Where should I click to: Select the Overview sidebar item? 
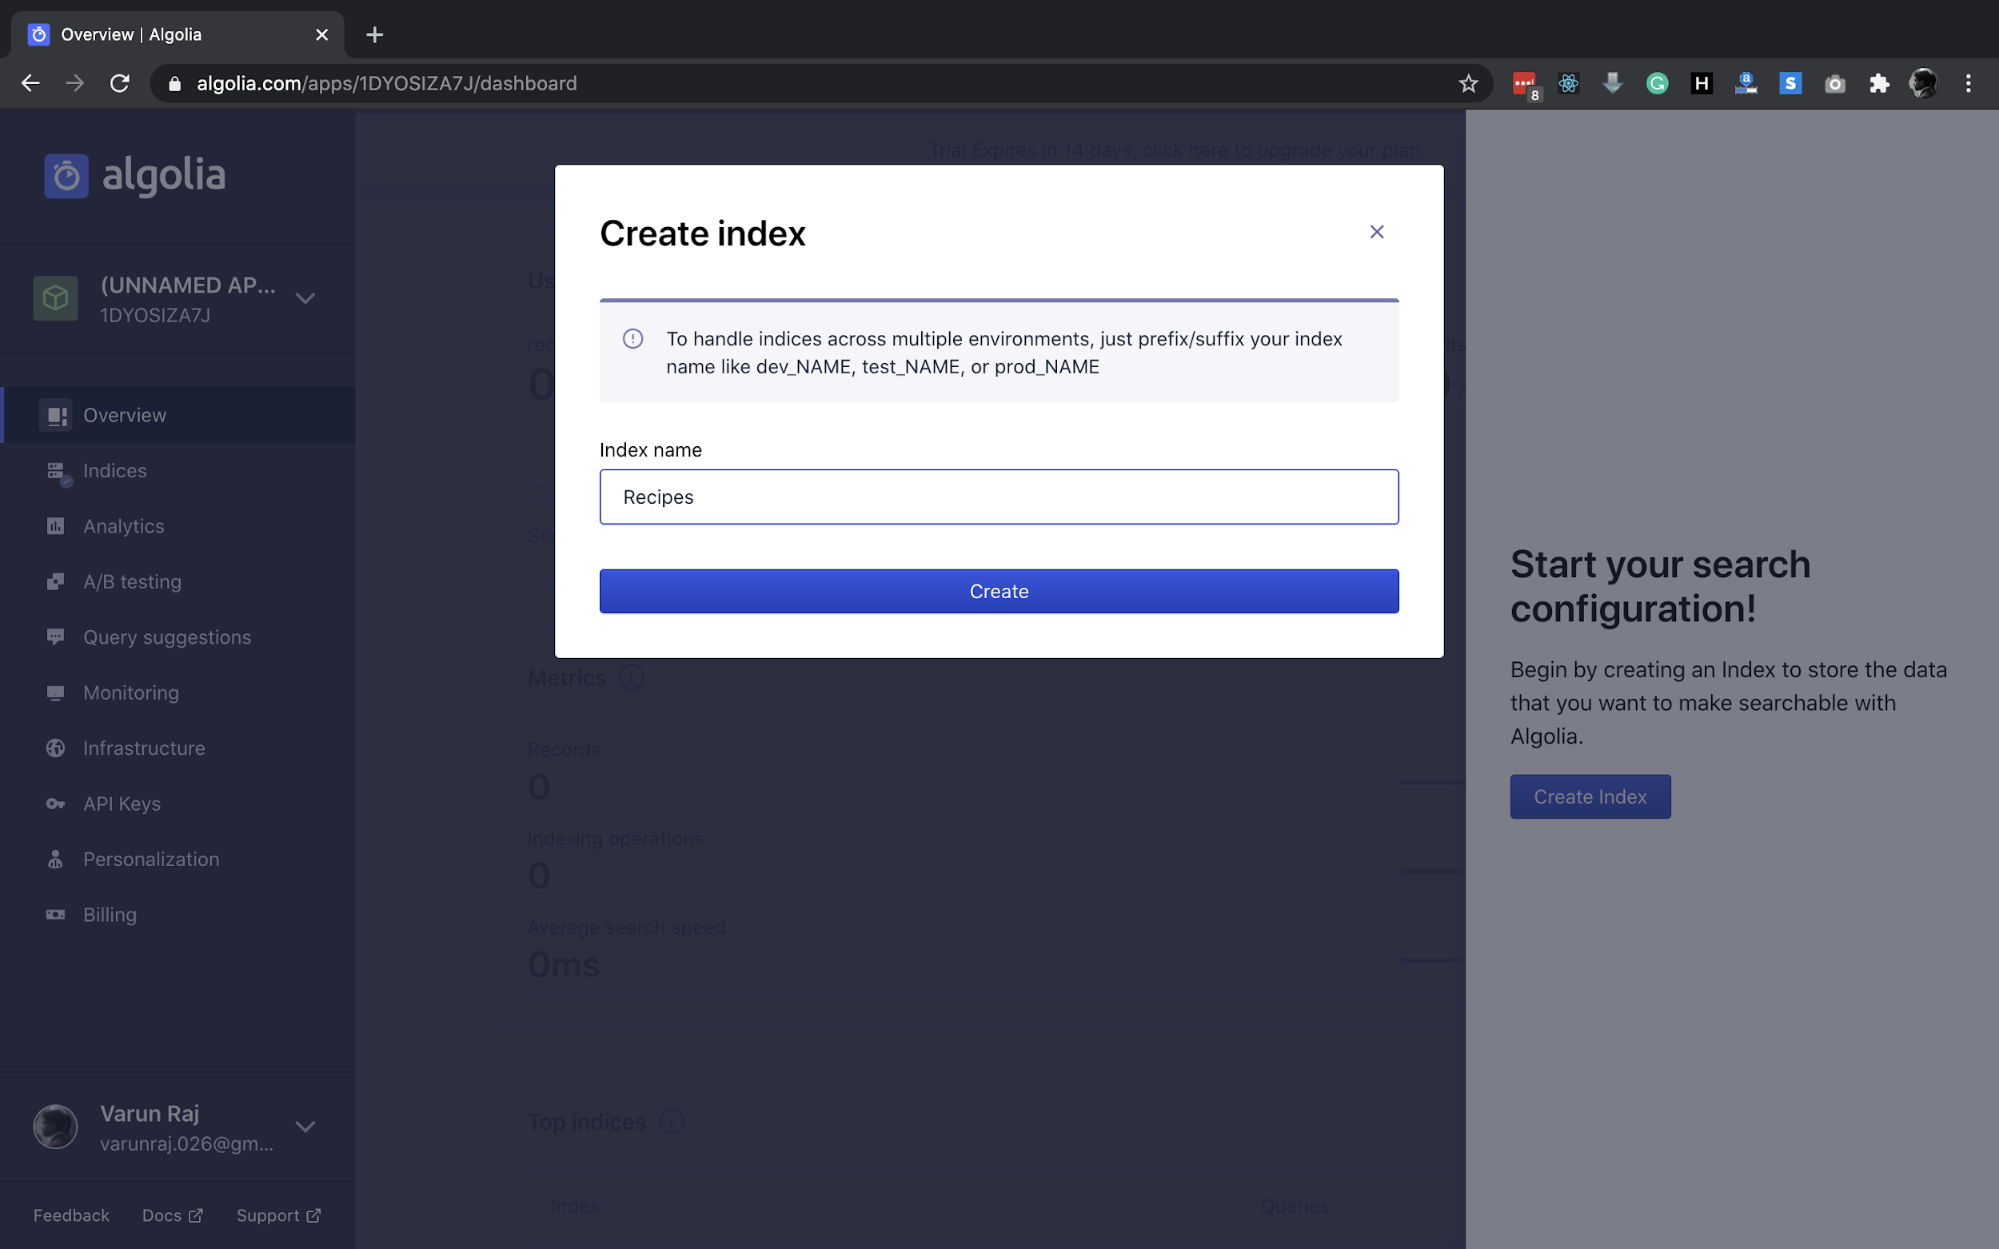click(x=124, y=415)
